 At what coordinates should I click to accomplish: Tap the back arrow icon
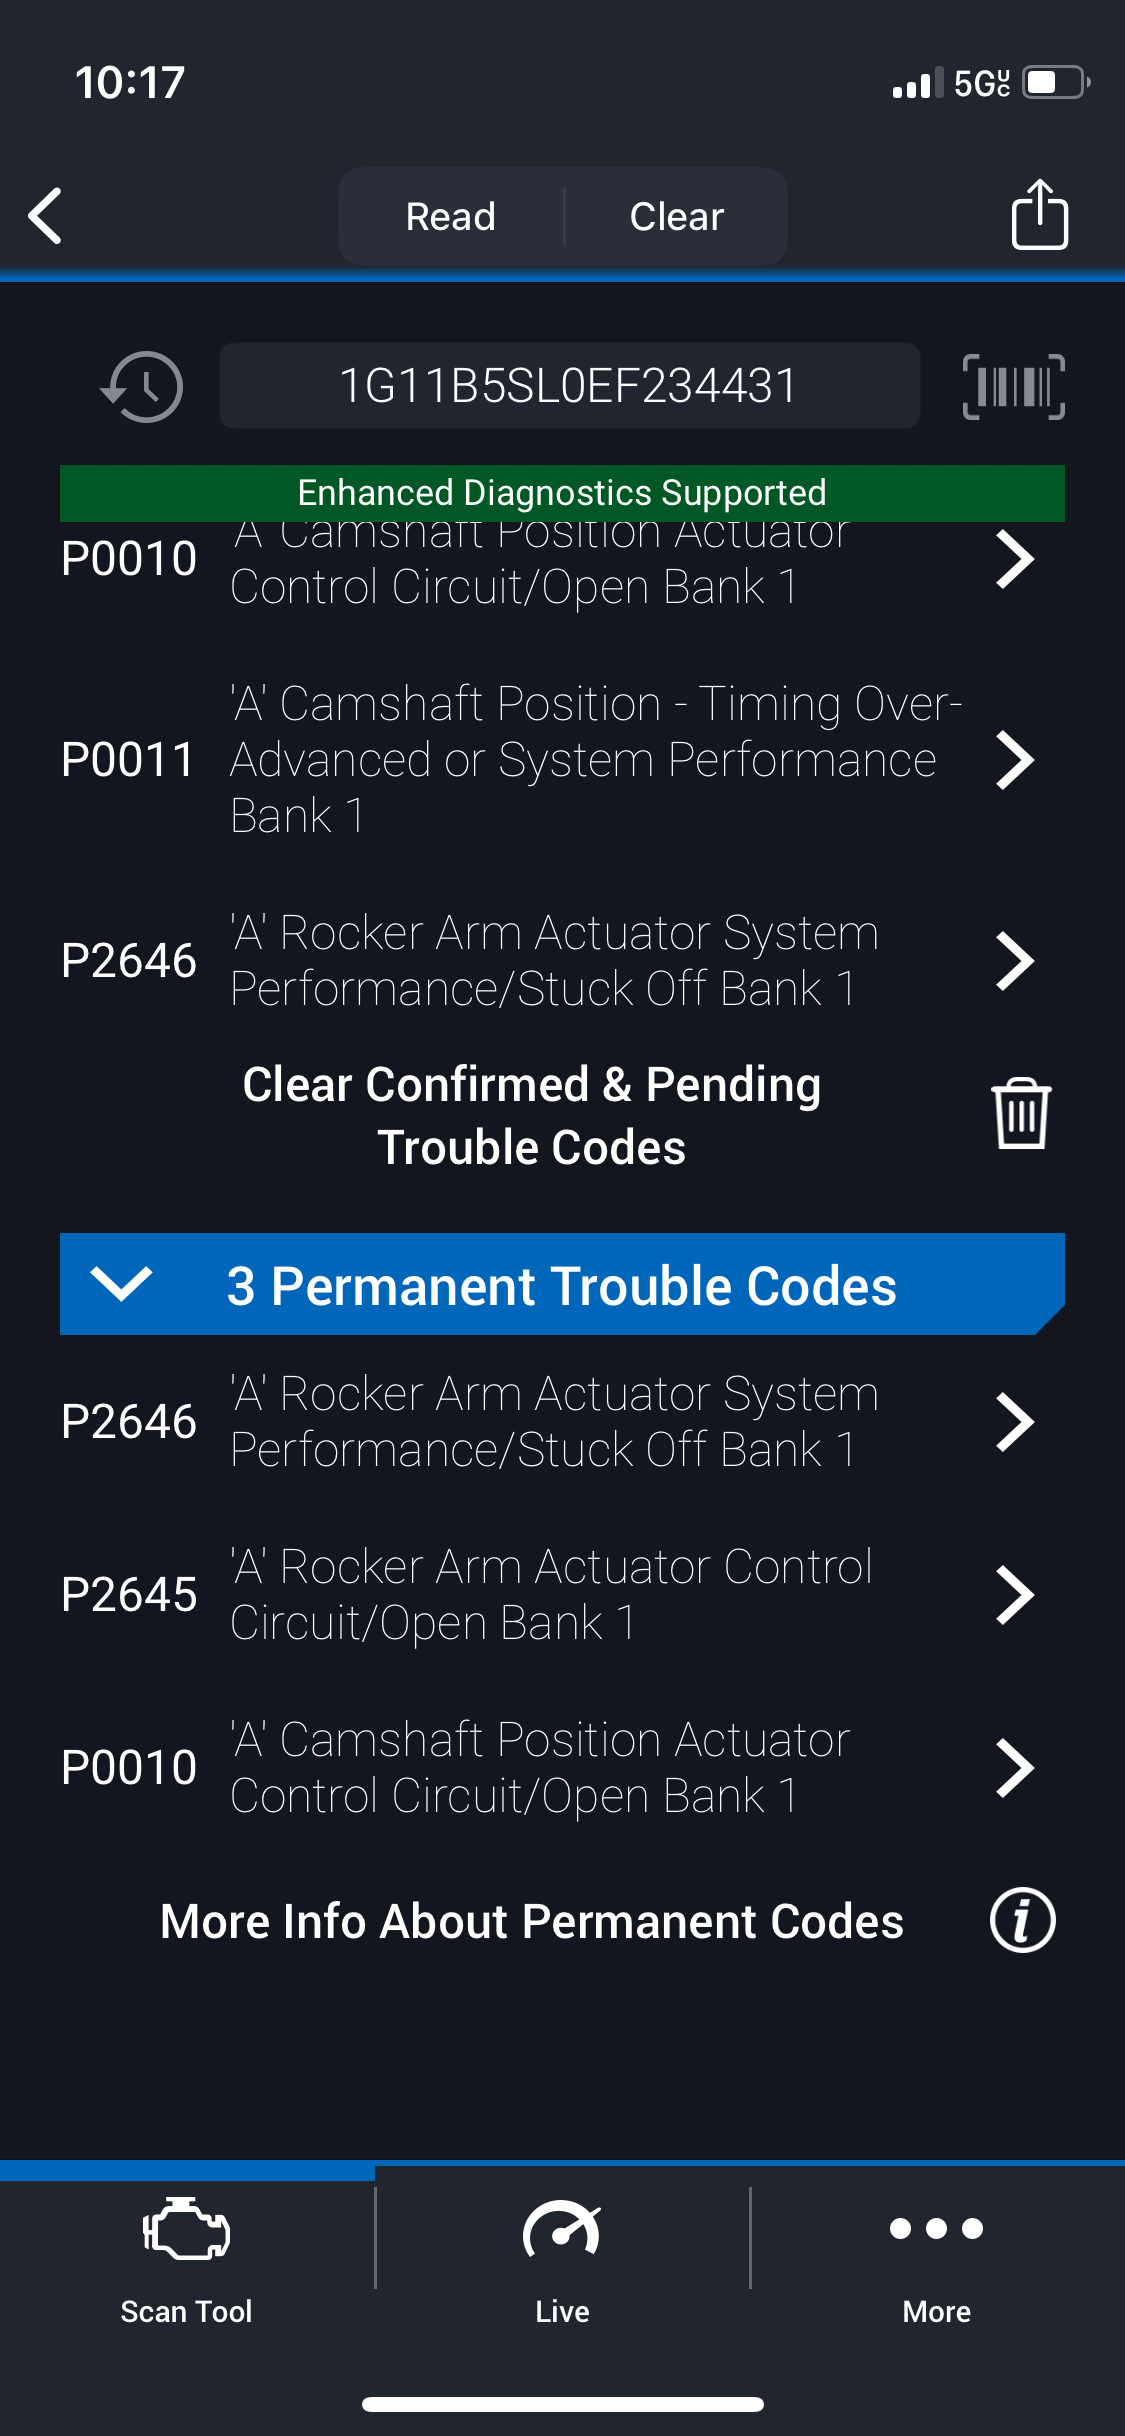tap(46, 216)
